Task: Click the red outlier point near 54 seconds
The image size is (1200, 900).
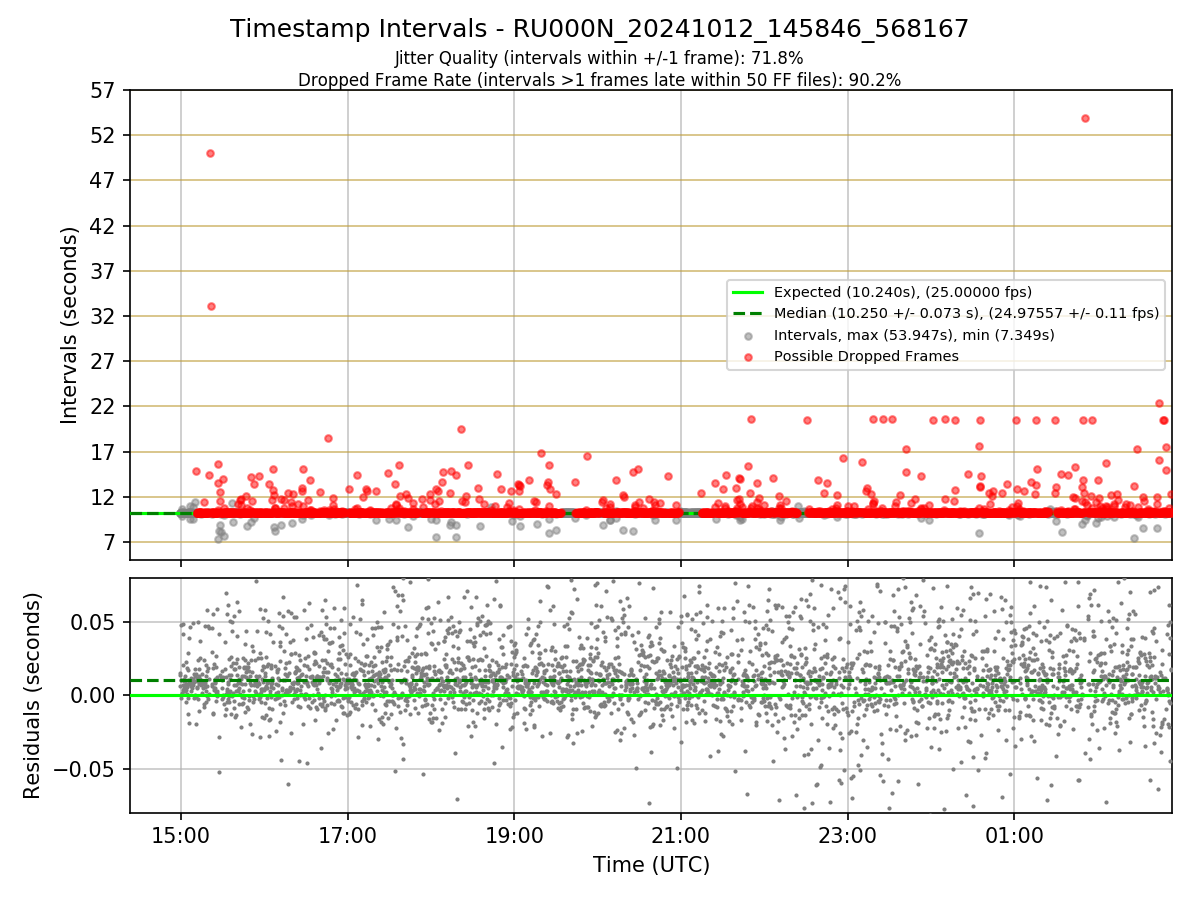Action: [x=1085, y=118]
